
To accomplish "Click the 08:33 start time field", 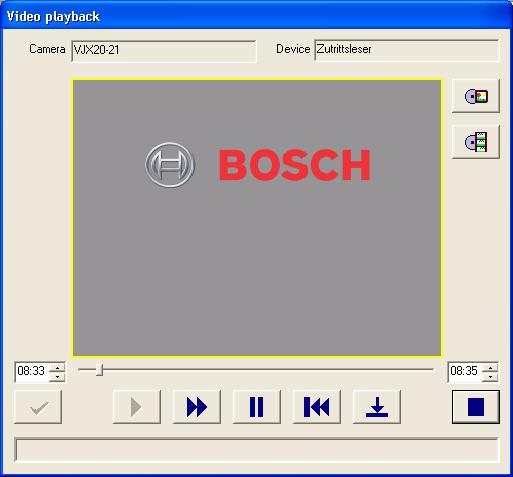I will point(32,371).
